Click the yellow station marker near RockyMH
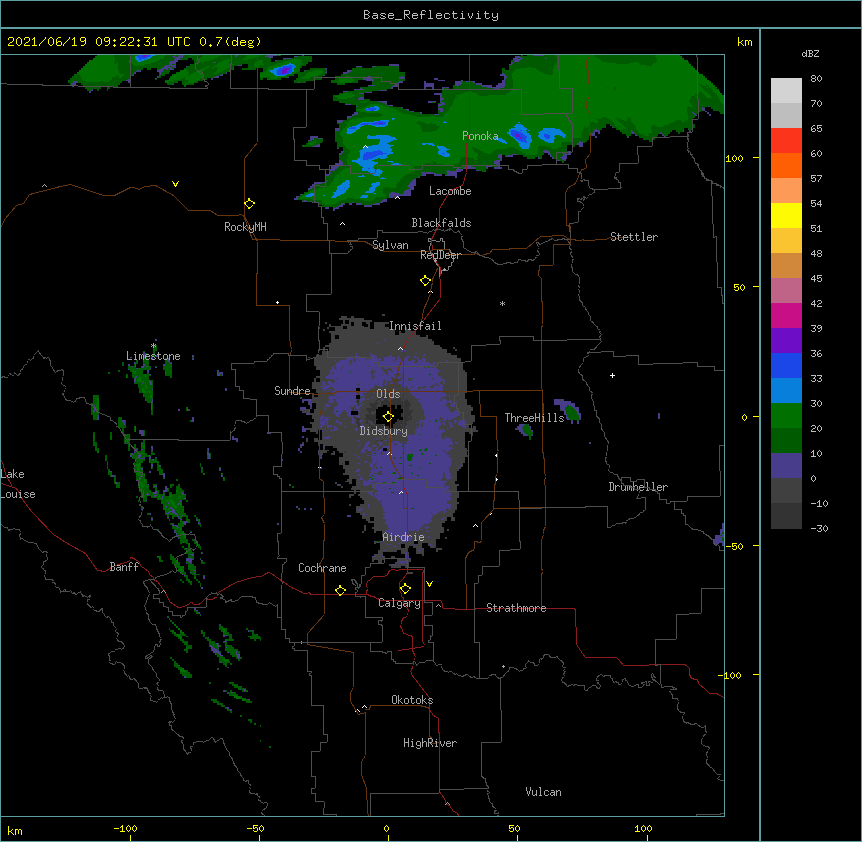This screenshot has width=862, height=842. pos(249,204)
